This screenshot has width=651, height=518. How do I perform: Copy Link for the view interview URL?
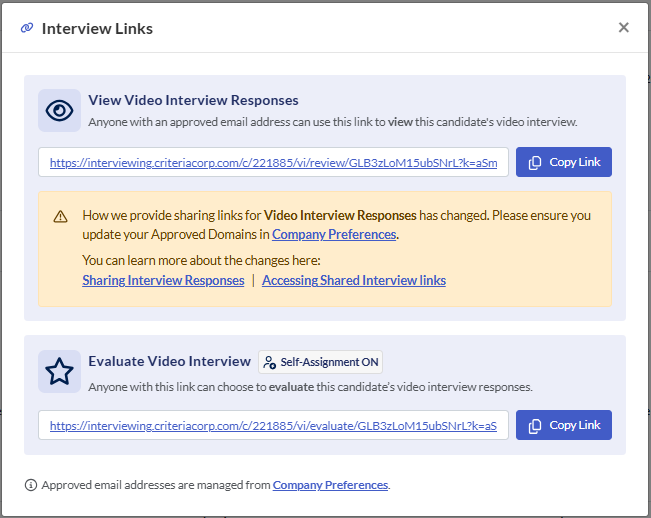564,162
